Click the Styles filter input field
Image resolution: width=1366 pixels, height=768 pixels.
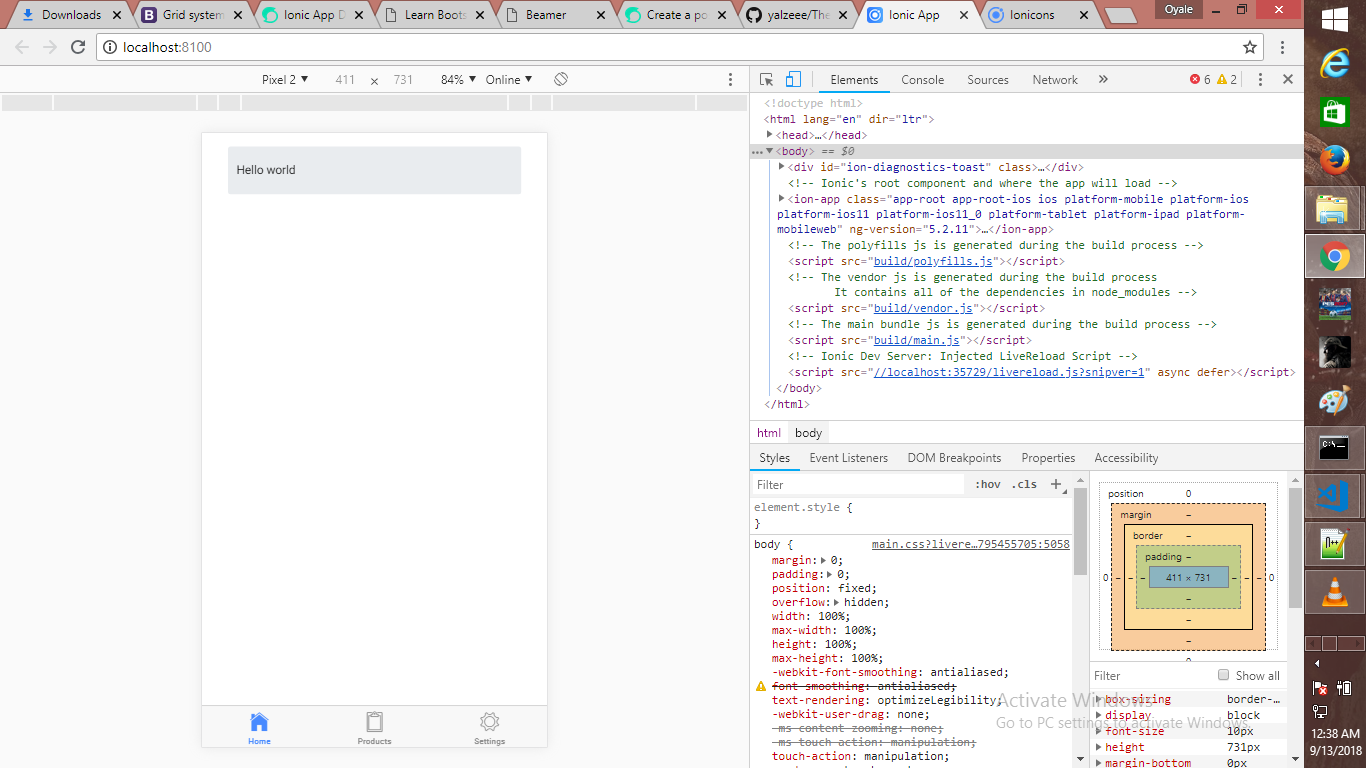tap(858, 484)
